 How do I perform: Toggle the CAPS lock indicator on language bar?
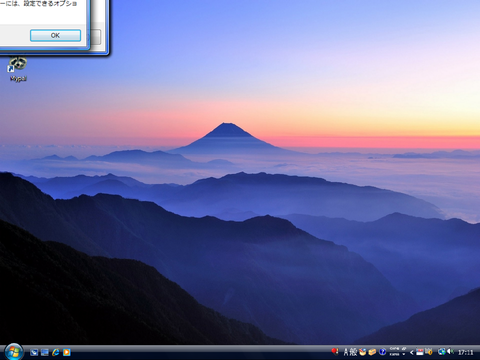click(x=394, y=349)
